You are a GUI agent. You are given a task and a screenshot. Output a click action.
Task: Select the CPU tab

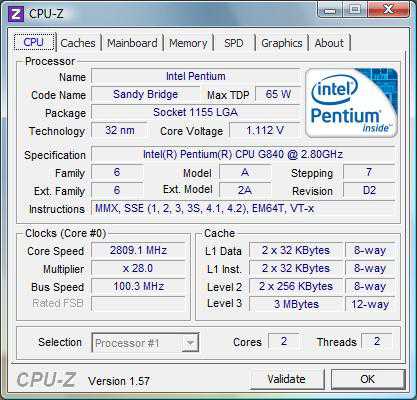tap(34, 42)
